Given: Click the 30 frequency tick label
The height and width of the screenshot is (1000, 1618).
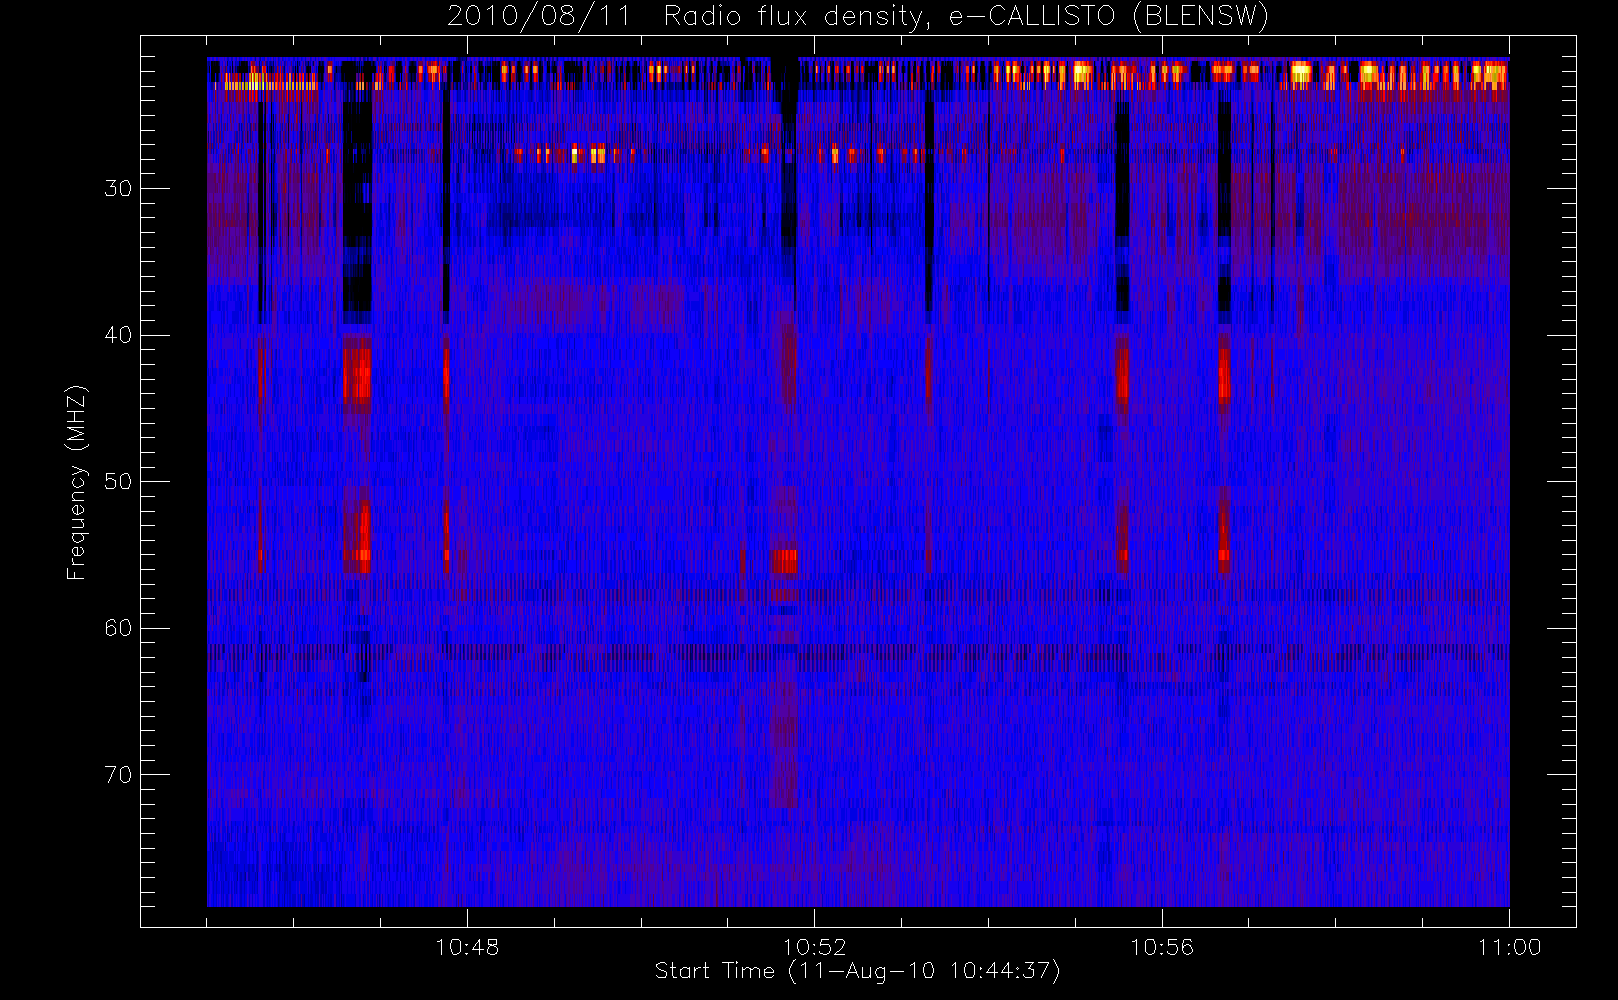Looking at the screenshot, I should [118, 188].
